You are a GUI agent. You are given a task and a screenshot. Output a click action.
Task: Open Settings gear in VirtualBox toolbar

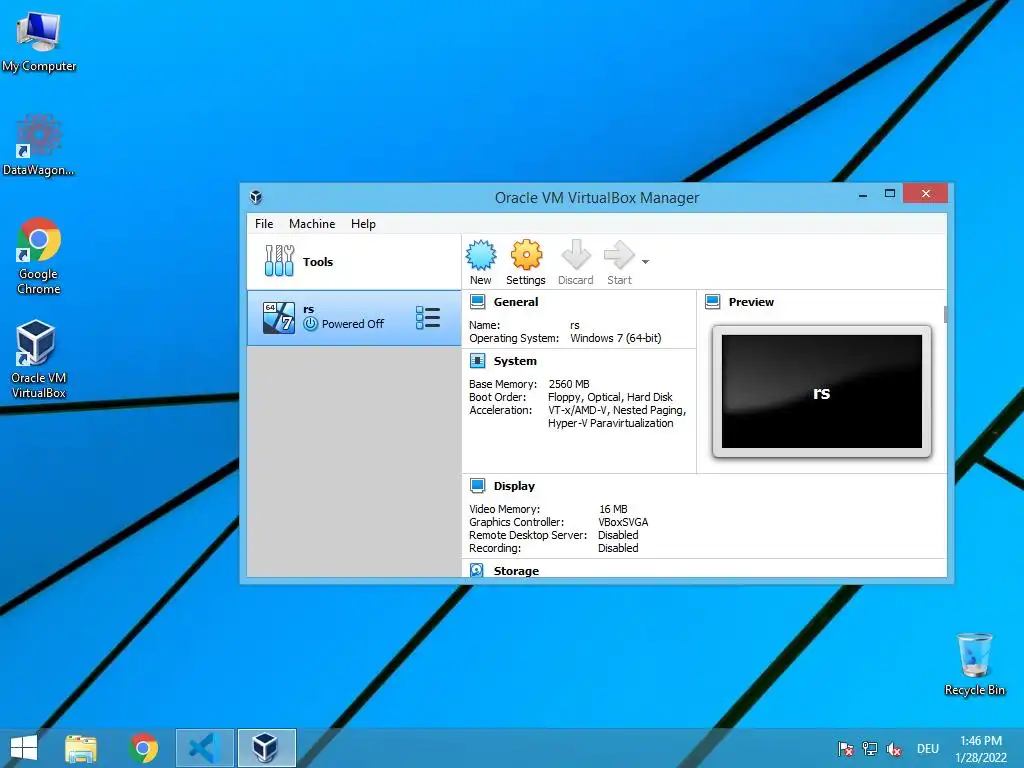526,255
